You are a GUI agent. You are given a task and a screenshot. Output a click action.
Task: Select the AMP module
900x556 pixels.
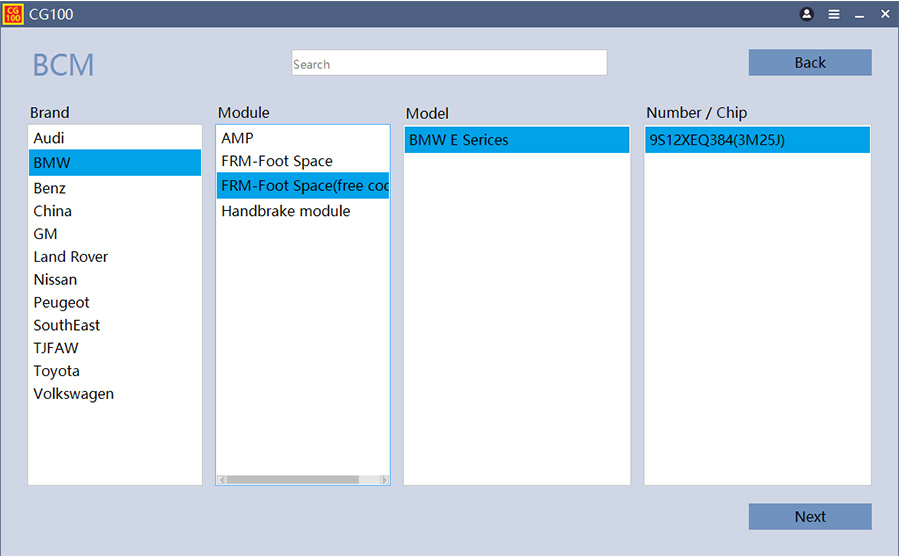pyautogui.click(x=238, y=138)
